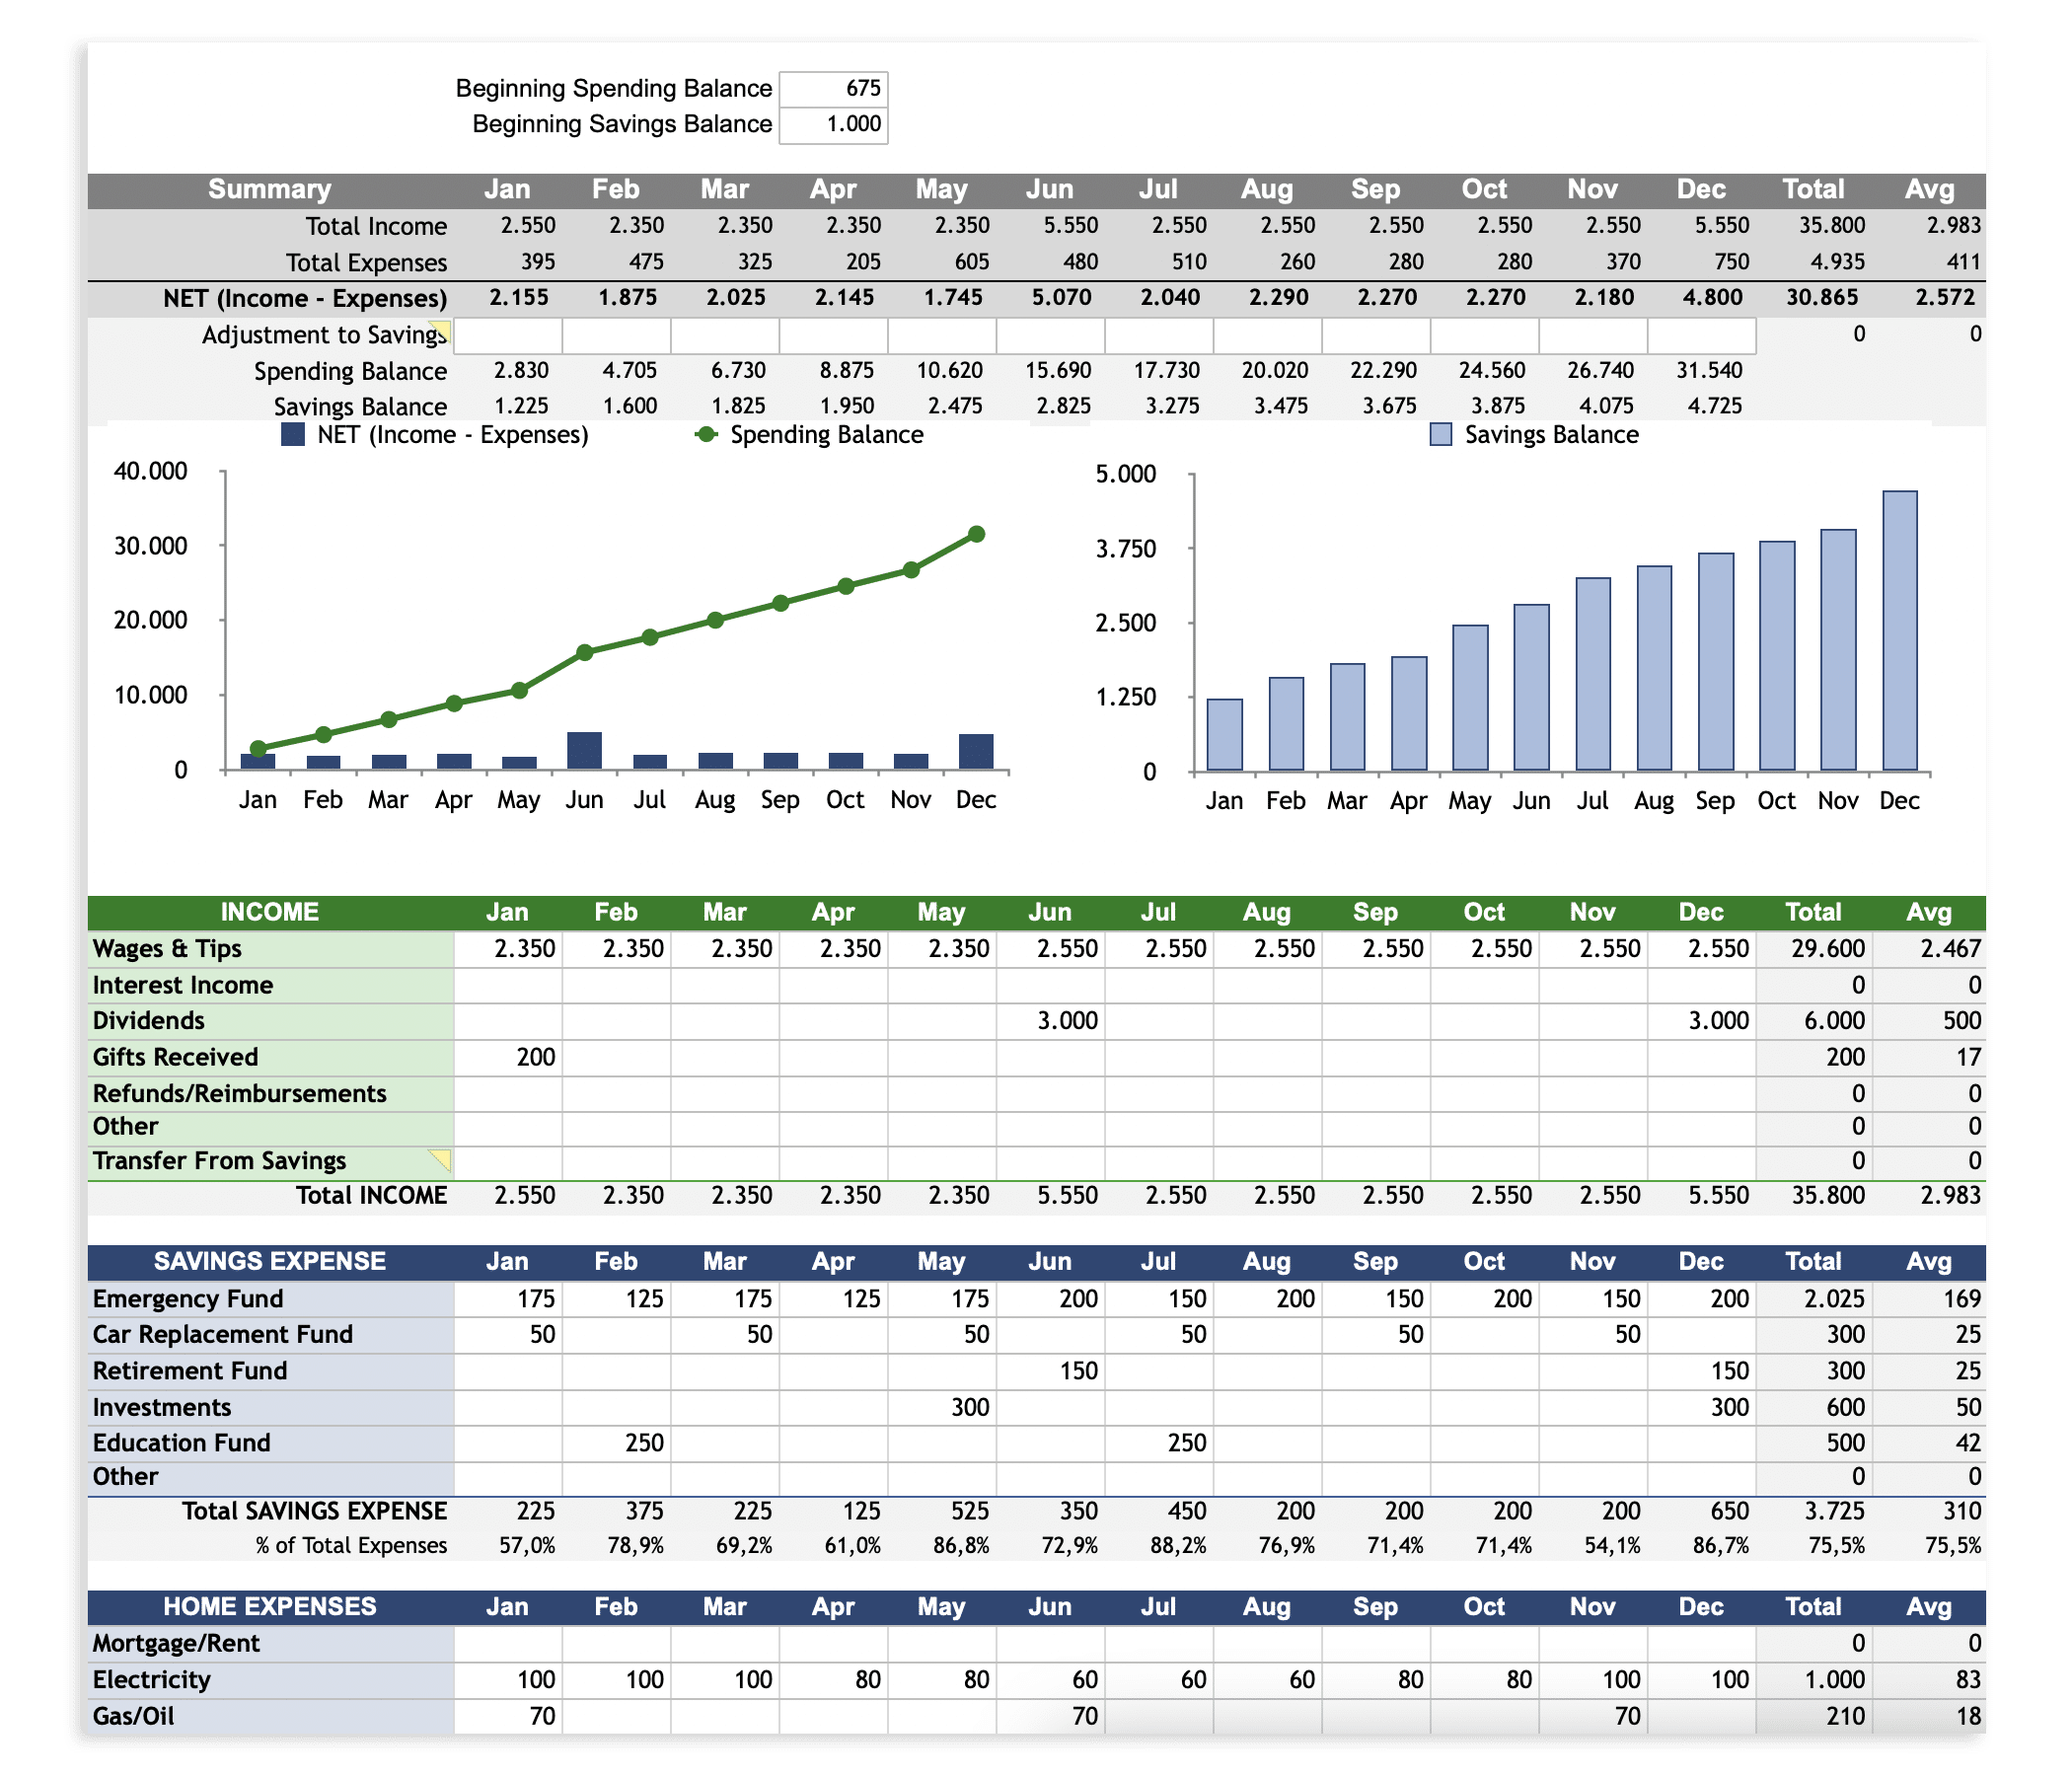Select the Education Fund Jul cell with 250
The height and width of the screenshot is (1776, 2072).
1159,1443
